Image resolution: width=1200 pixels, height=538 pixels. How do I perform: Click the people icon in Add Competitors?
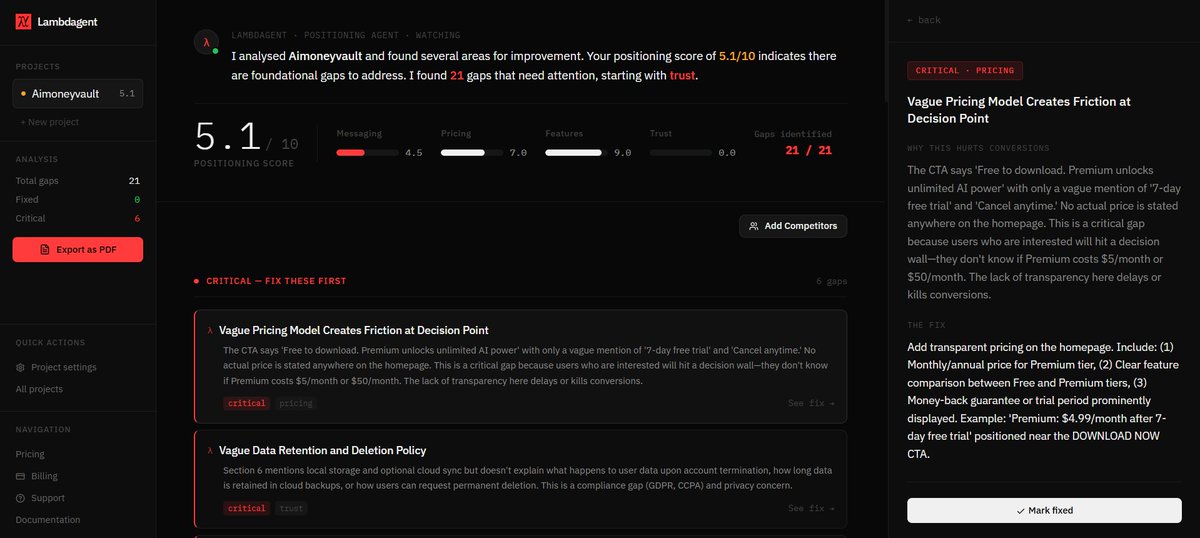click(x=754, y=226)
